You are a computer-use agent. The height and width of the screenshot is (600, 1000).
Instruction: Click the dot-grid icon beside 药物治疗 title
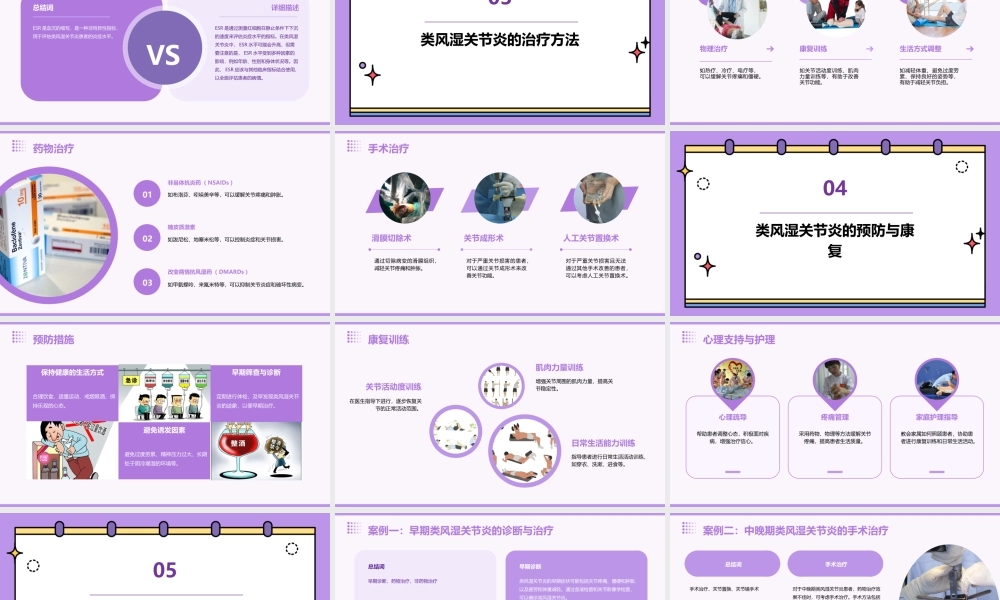coord(18,146)
